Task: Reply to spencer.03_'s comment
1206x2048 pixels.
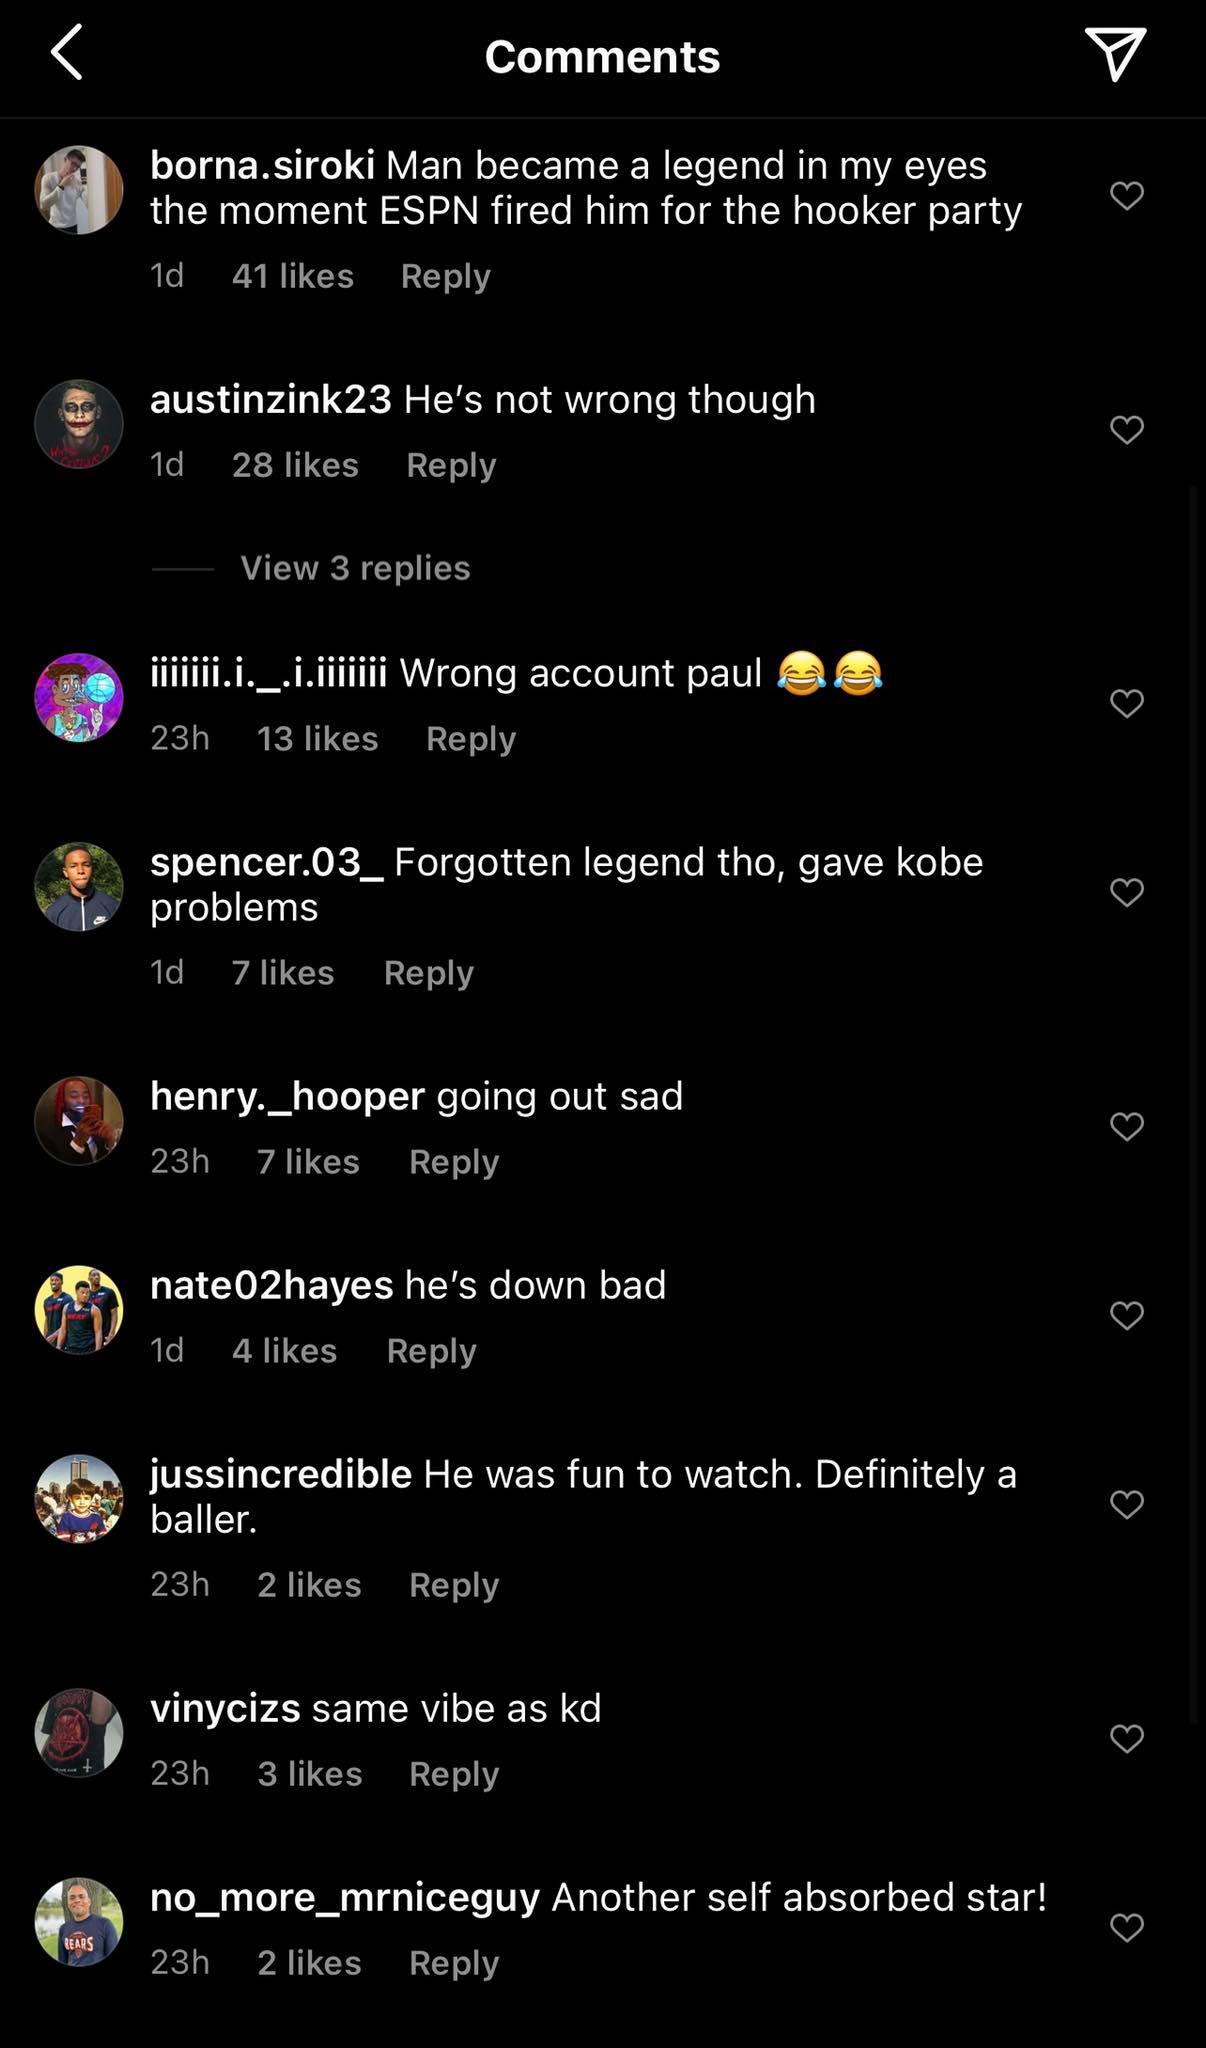Action: pos(428,973)
